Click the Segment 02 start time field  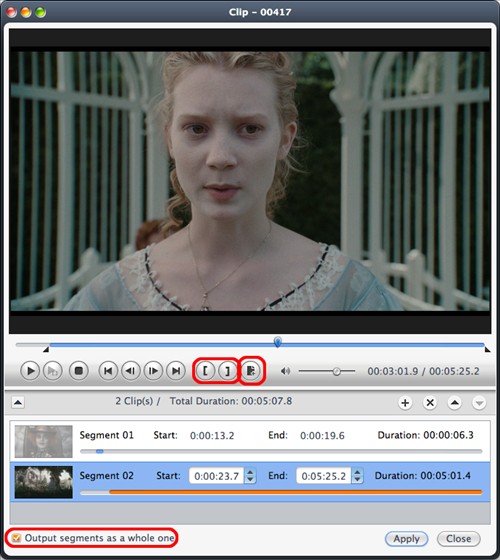pos(216,476)
